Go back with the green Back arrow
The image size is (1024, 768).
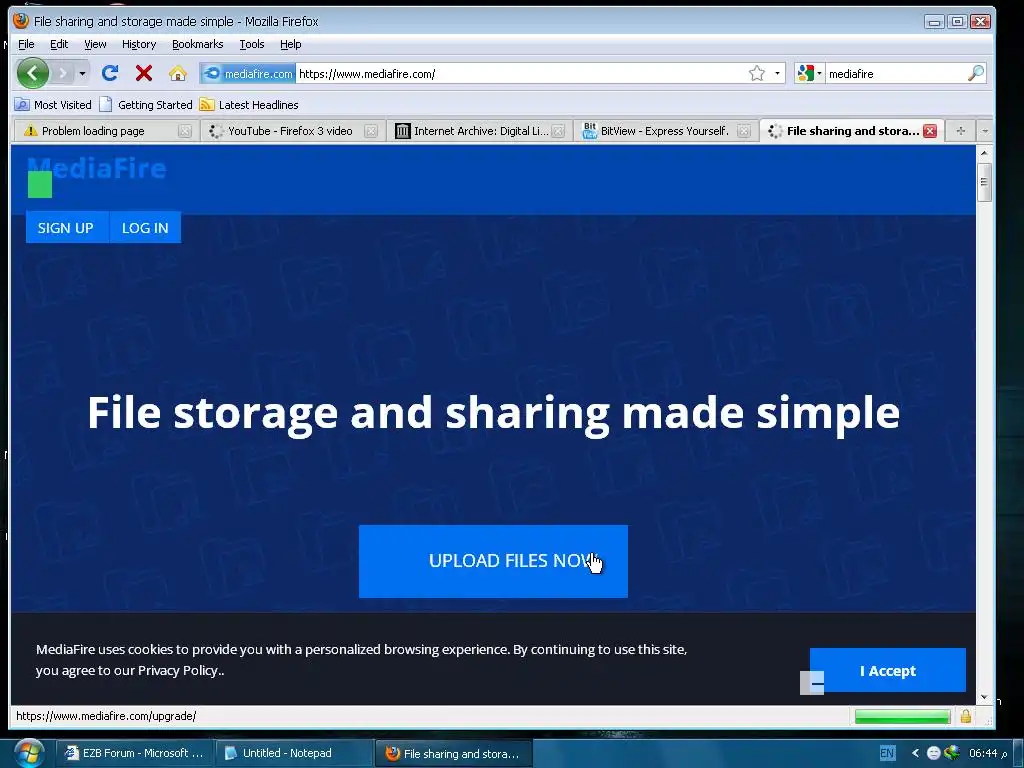pos(33,72)
